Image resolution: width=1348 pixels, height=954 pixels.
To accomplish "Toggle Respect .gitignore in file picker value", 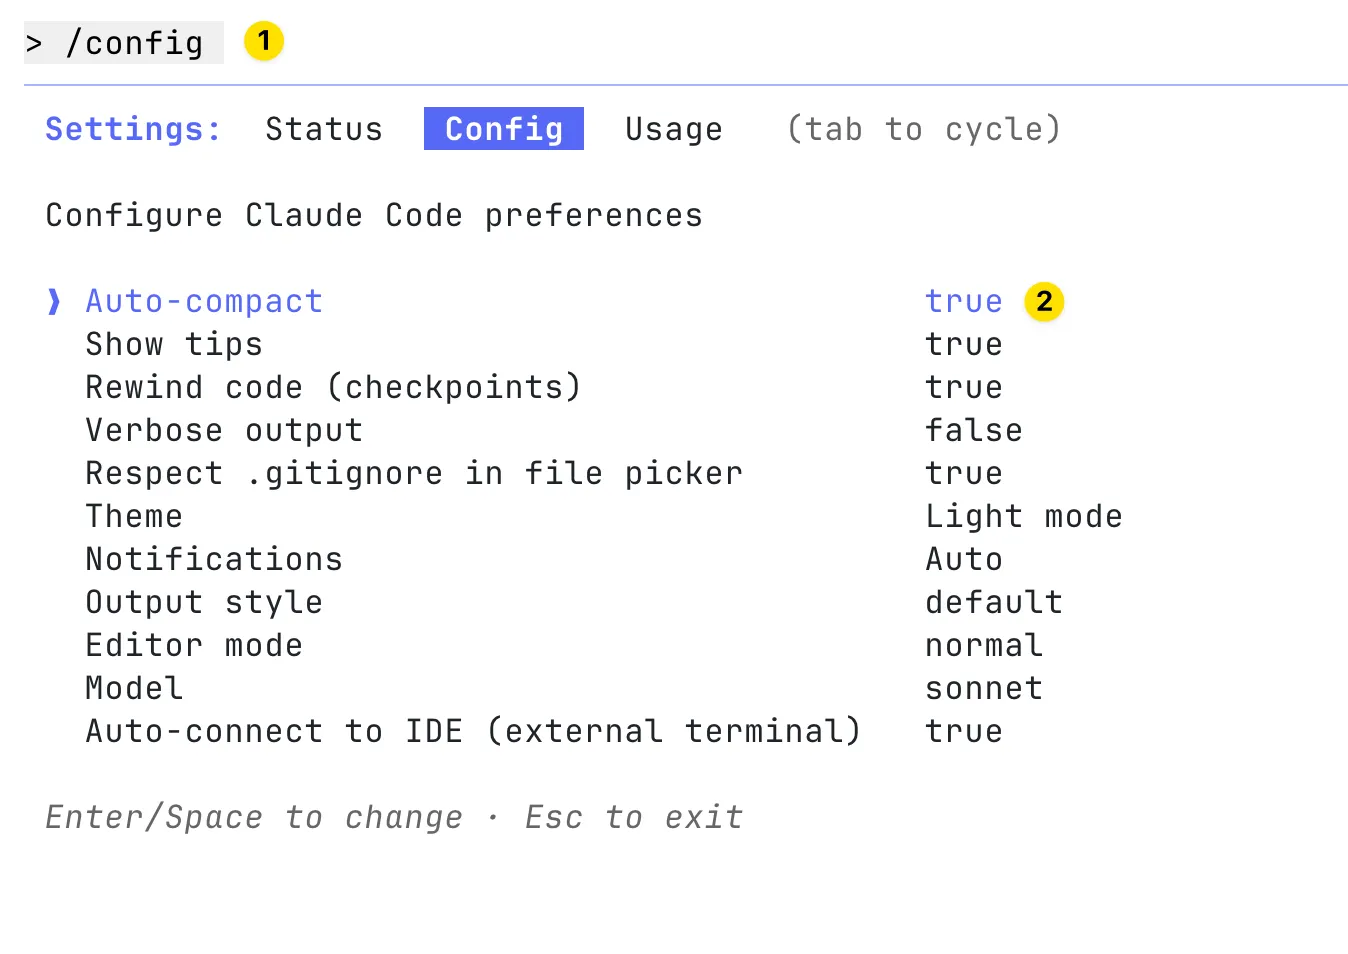I will 963,473.
